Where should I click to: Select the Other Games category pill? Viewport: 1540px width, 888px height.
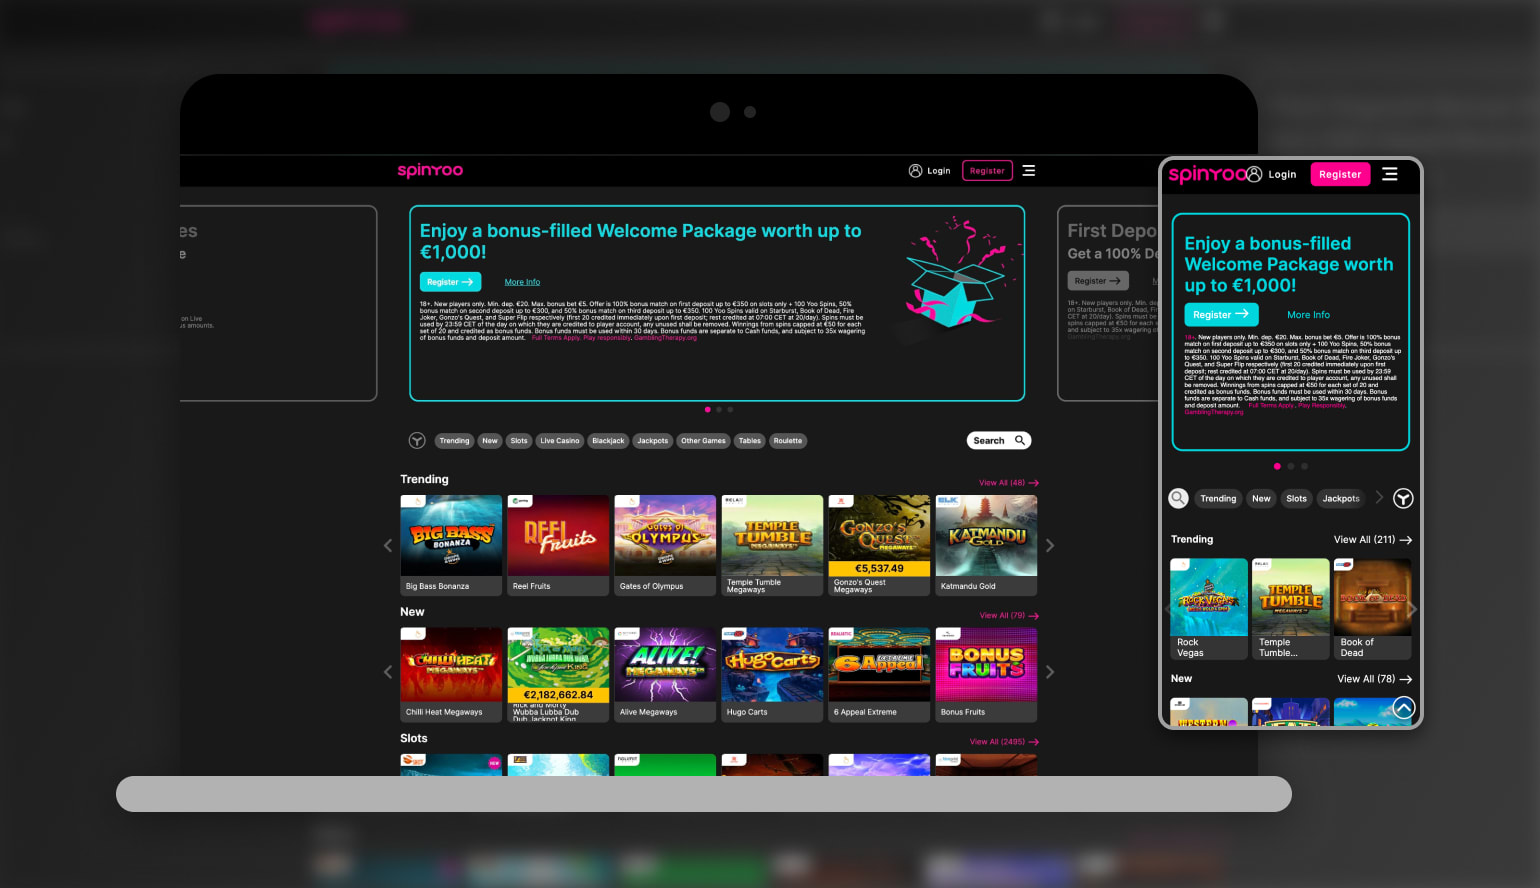tap(703, 441)
